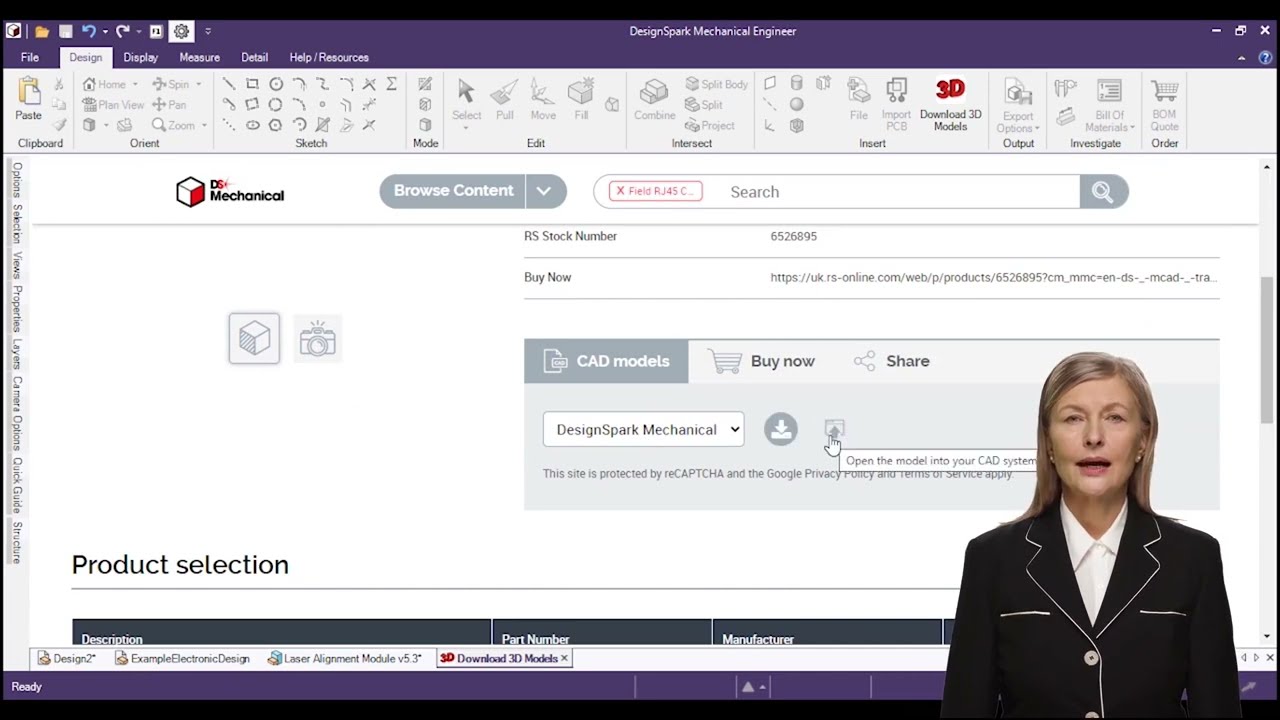Expand the Undo history dropdown arrow
Screen dimensions: 1280x720
104,31
